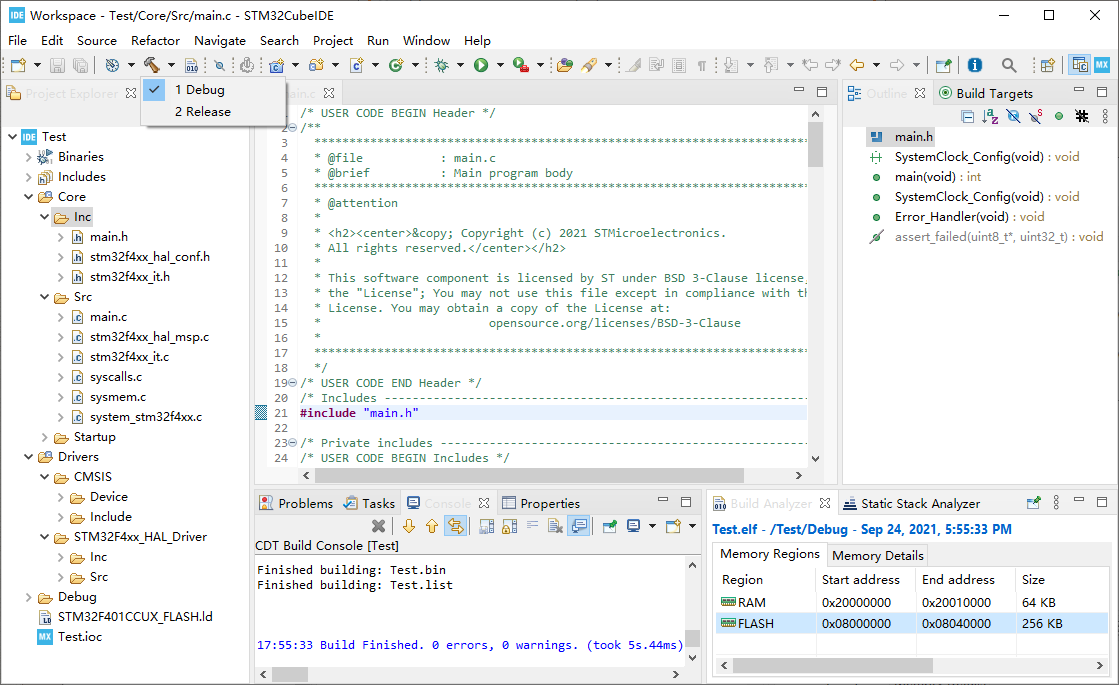Toggle Show Console When Output Changes
The width and height of the screenshot is (1119, 685).
coord(579,526)
